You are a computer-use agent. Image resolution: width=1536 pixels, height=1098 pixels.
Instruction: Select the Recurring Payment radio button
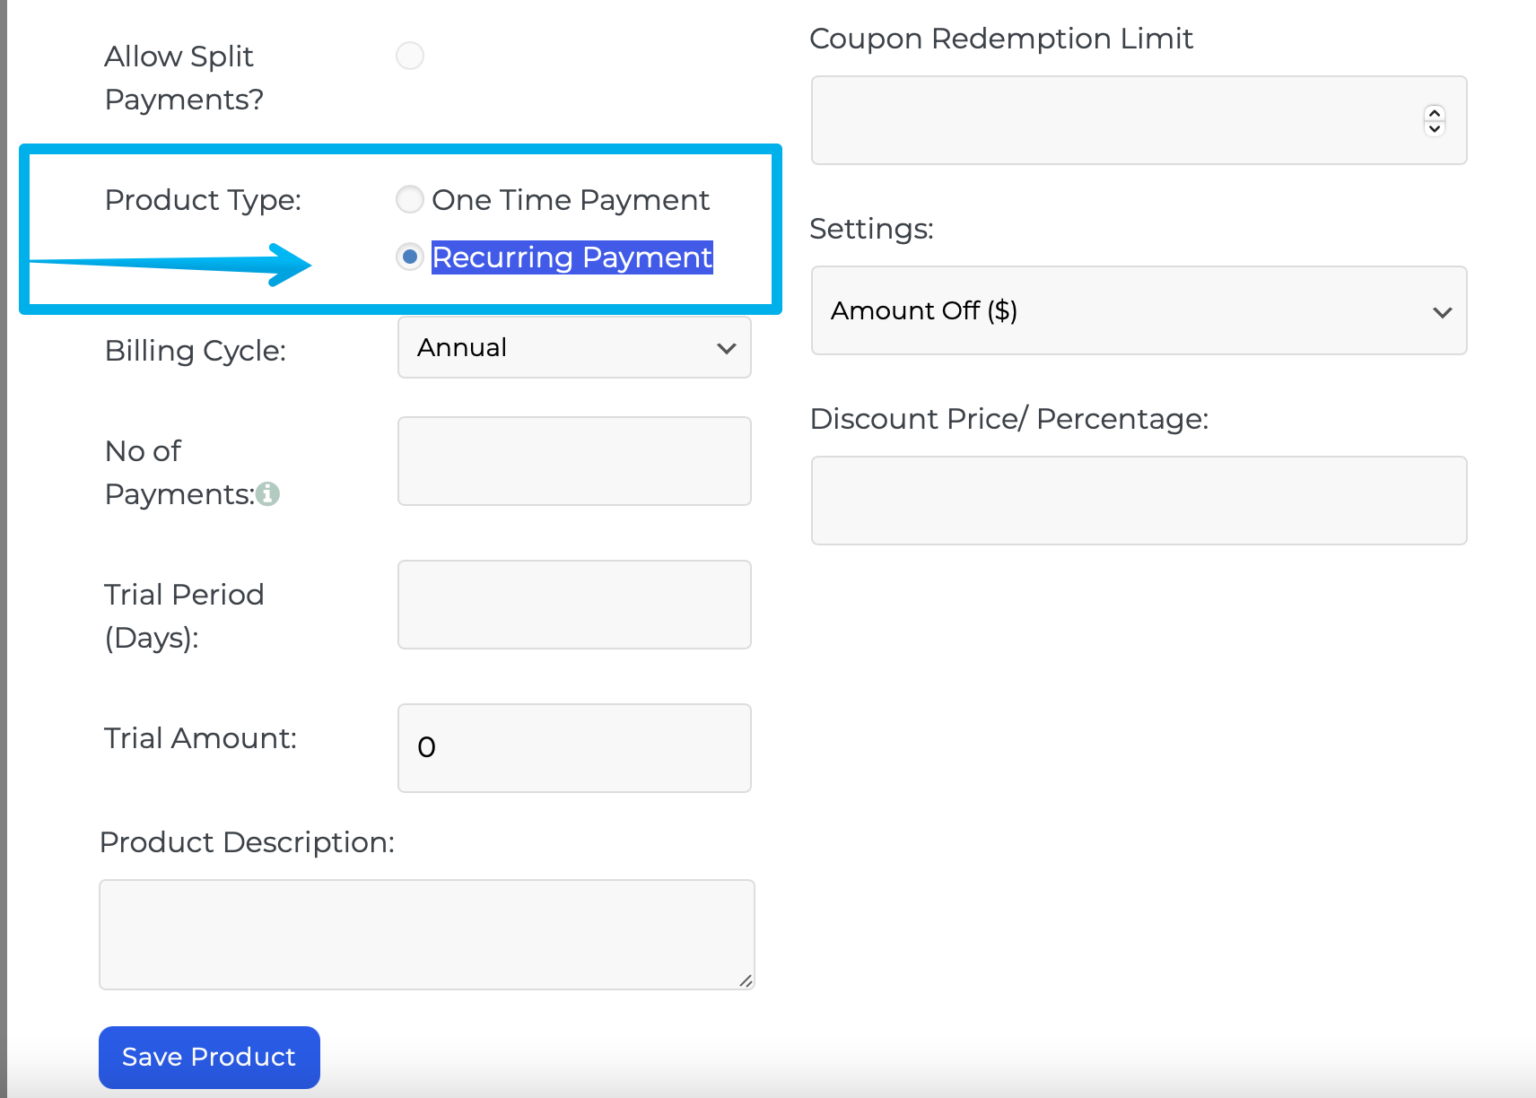tap(410, 257)
